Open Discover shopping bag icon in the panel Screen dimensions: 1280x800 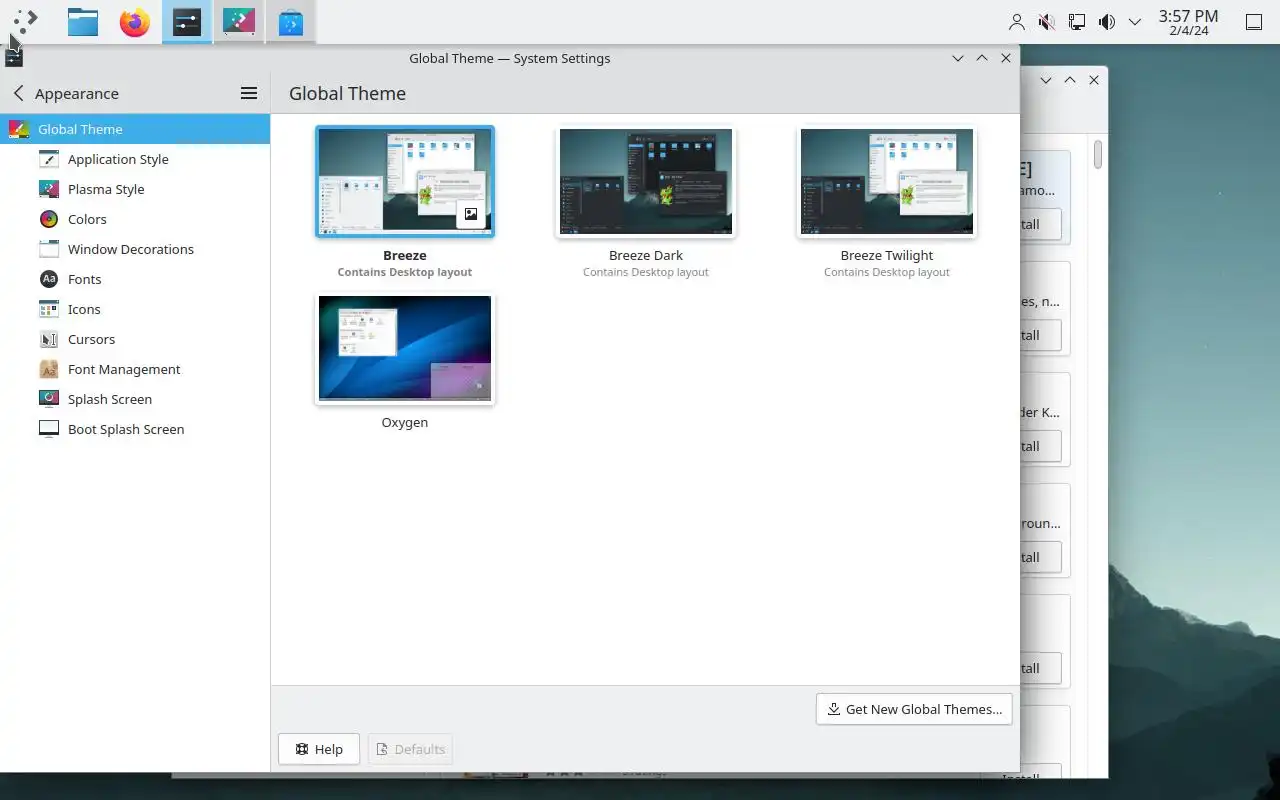coord(291,21)
